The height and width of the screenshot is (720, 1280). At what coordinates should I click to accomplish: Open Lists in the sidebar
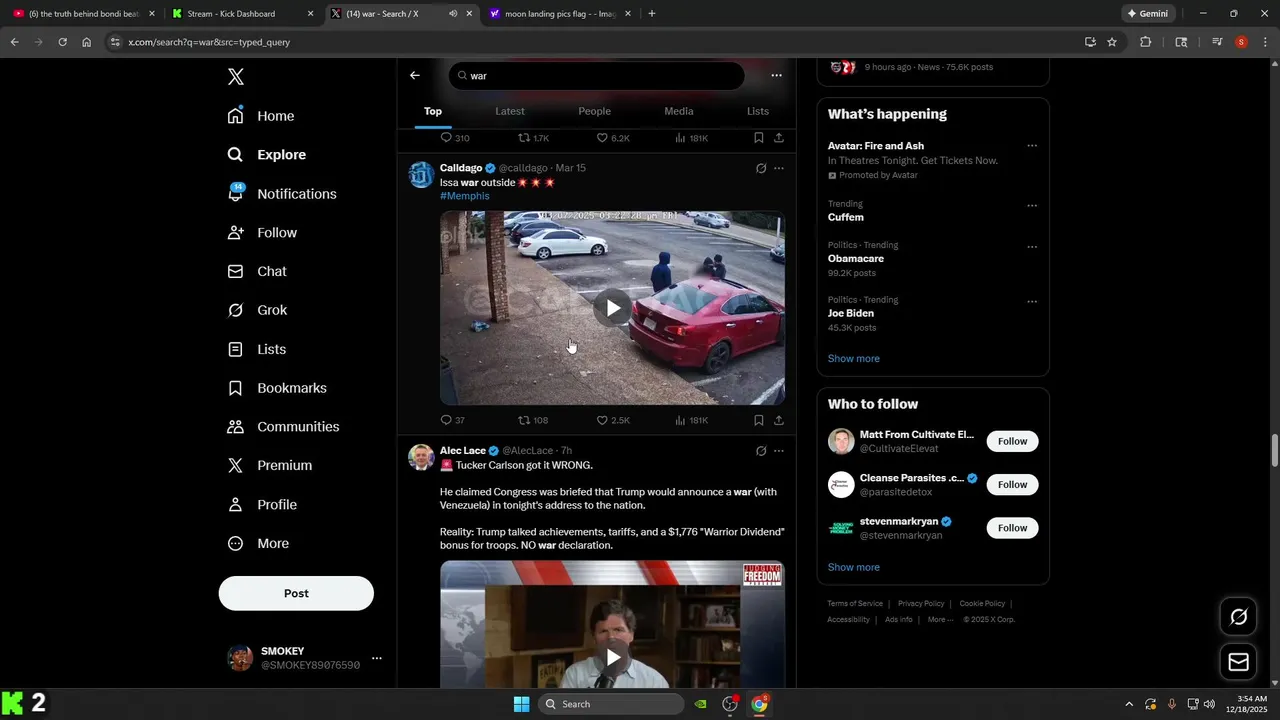point(257,349)
